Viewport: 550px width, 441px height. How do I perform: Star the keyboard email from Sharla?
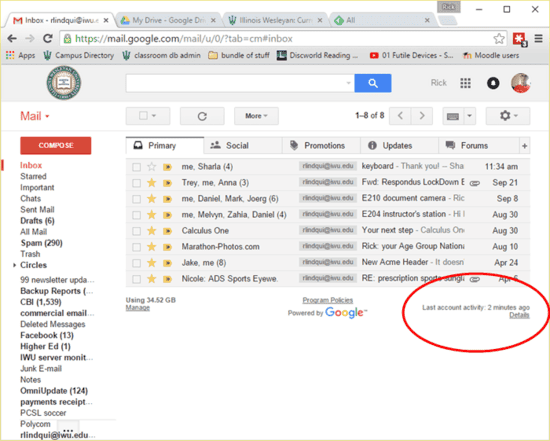coord(152,167)
